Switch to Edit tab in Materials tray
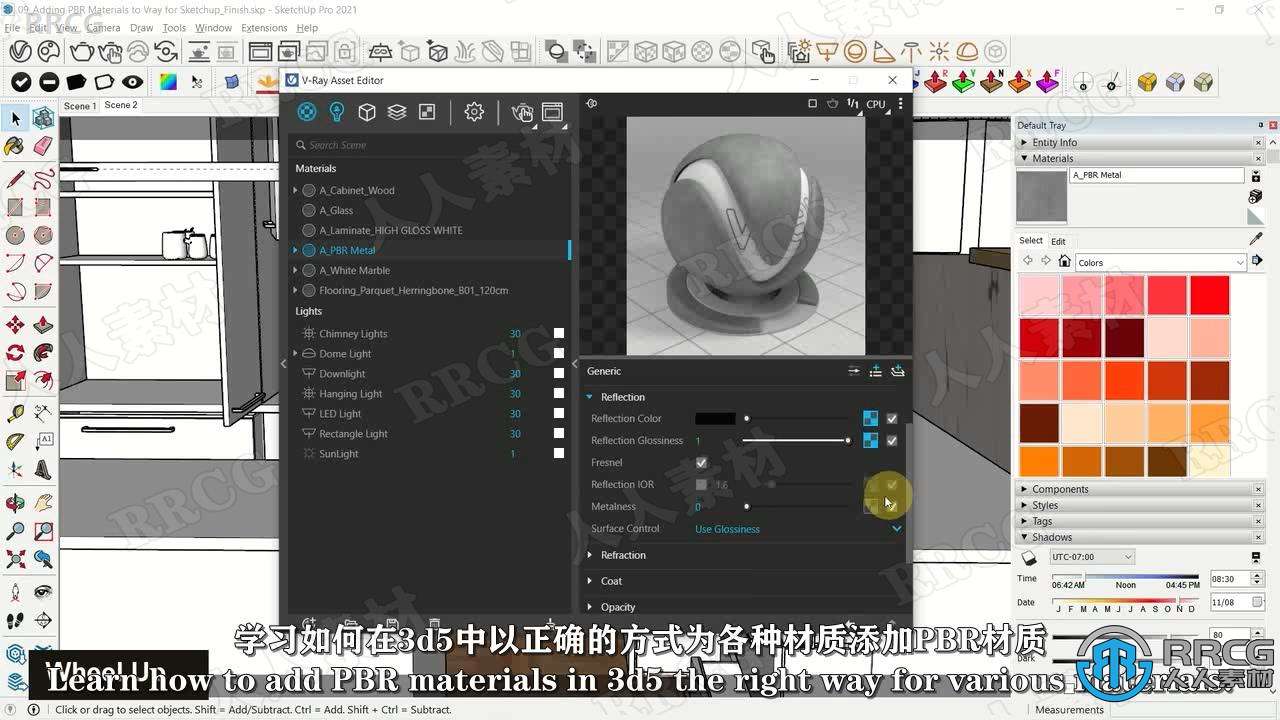 tap(1058, 241)
